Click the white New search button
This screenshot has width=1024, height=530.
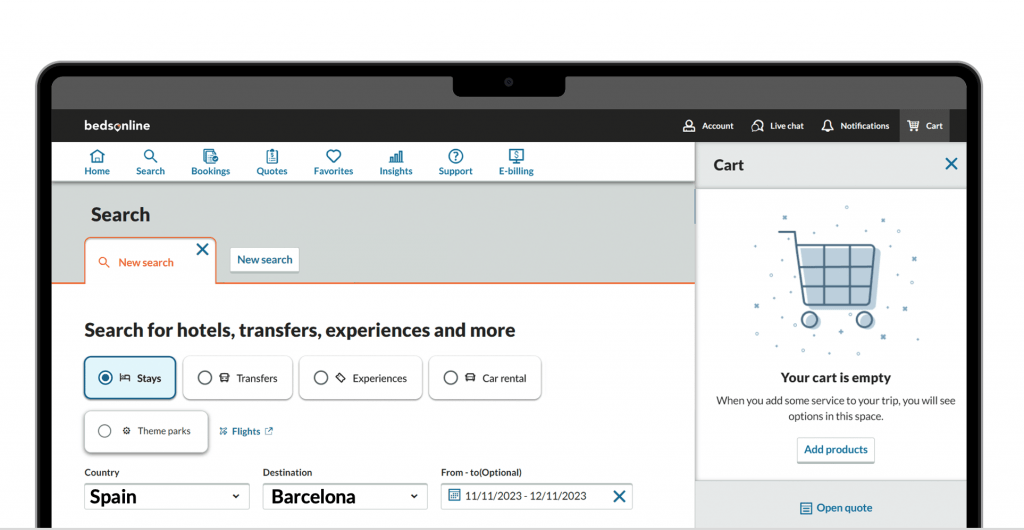[264, 260]
